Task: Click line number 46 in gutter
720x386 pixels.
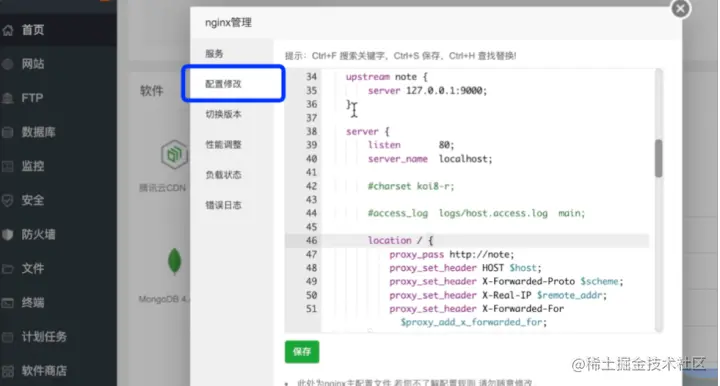Action: pyautogui.click(x=311, y=241)
